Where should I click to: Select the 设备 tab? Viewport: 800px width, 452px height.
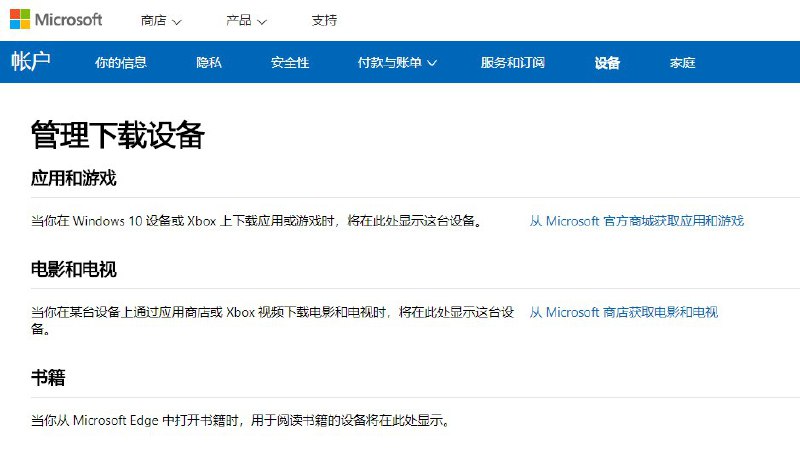click(607, 62)
